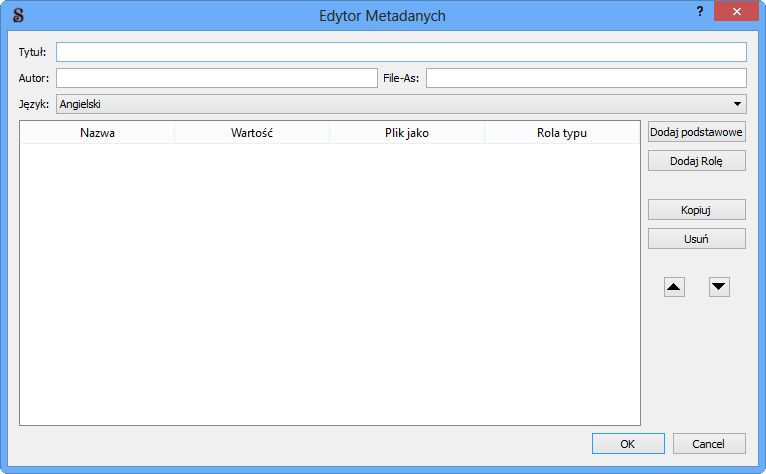
Task: Click the Cancel button
Action: 709,444
